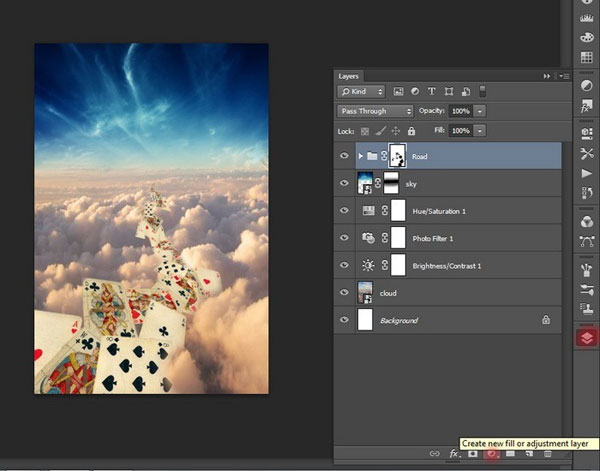Add a layer mask button
Screen dimensions: 600x471
pyautogui.click(x=473, y=454)
